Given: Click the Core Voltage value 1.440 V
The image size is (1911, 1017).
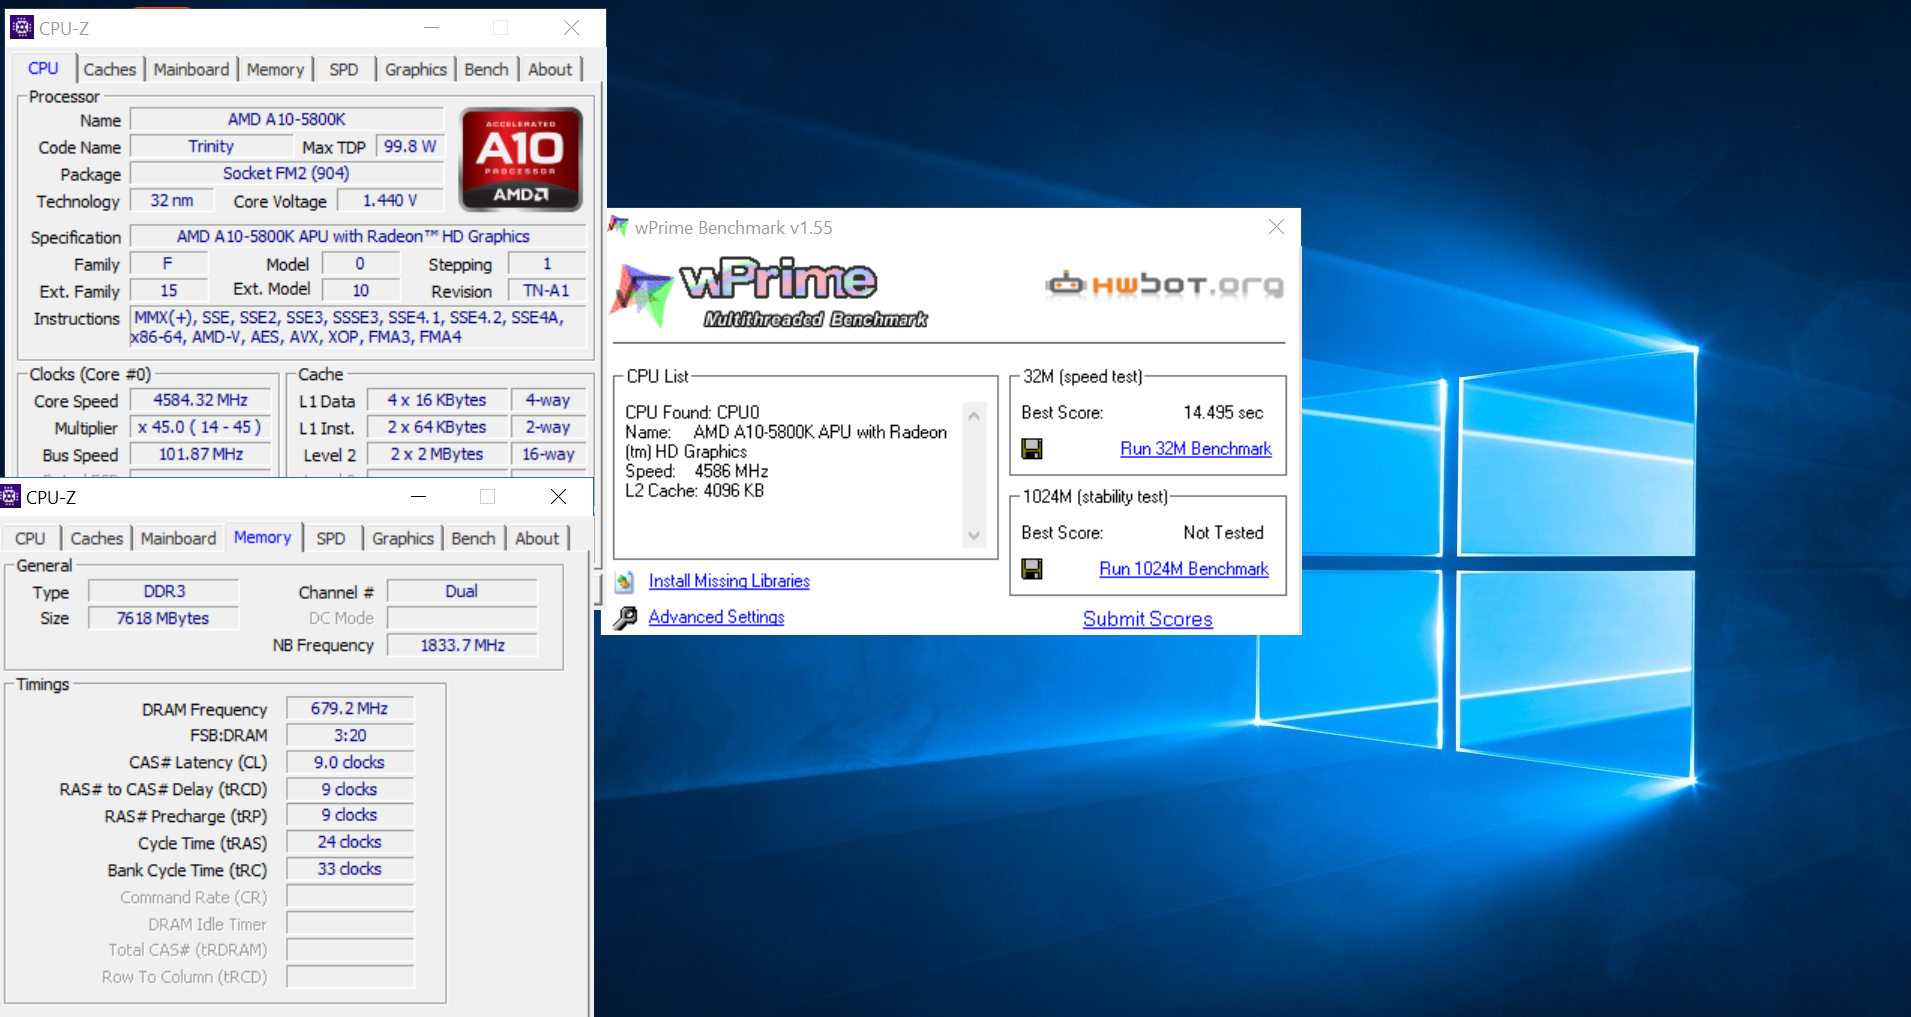Looking at the screenshot, I should point(390,200).
